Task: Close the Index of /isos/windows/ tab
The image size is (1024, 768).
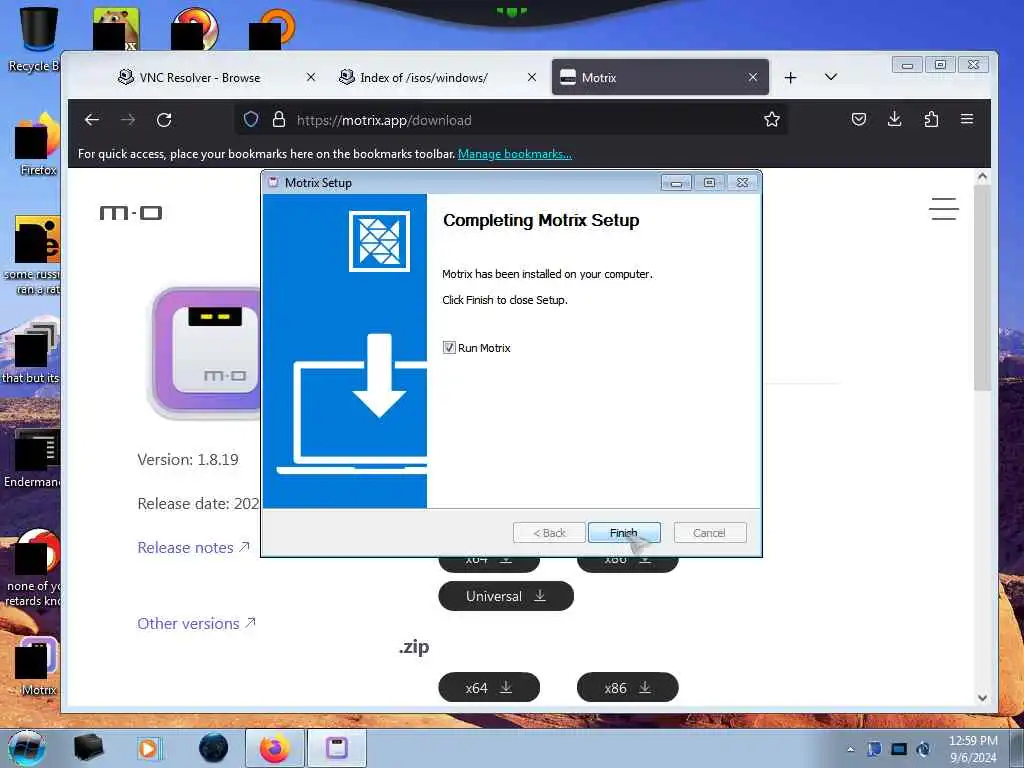Action: (532, 77)
